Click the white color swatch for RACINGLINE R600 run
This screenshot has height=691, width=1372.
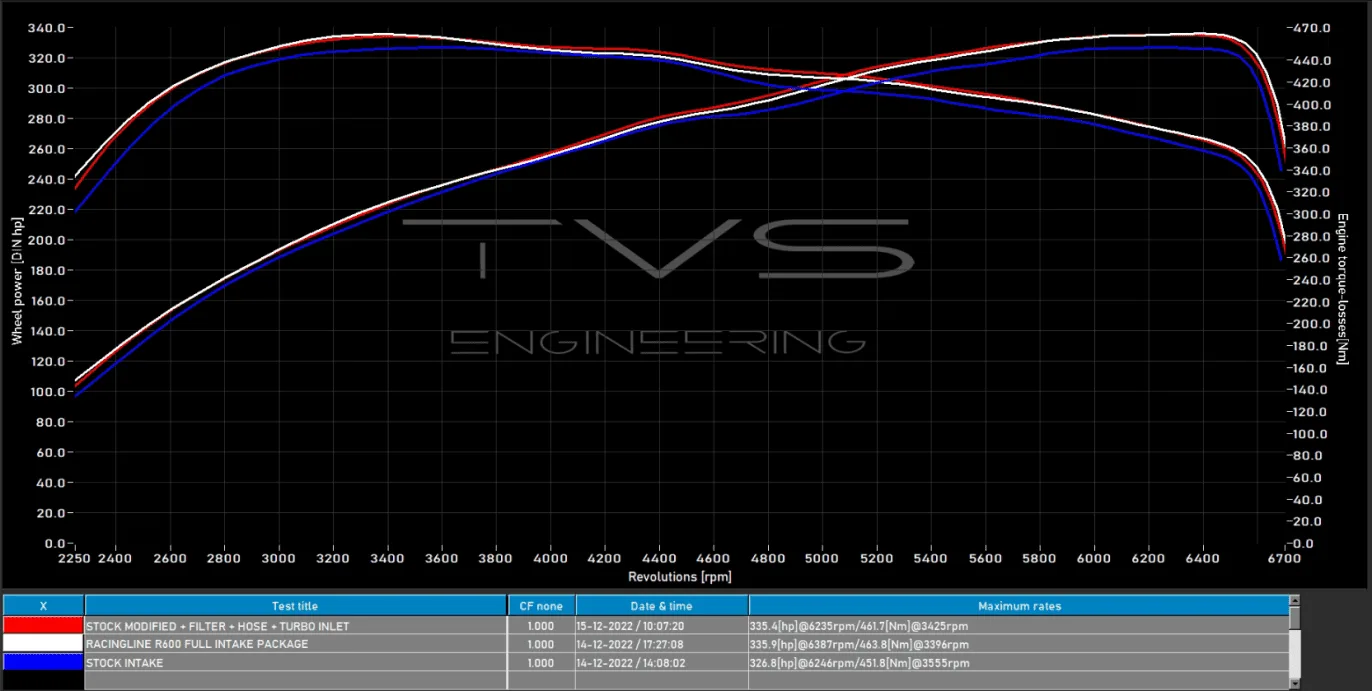pos(43,644)
